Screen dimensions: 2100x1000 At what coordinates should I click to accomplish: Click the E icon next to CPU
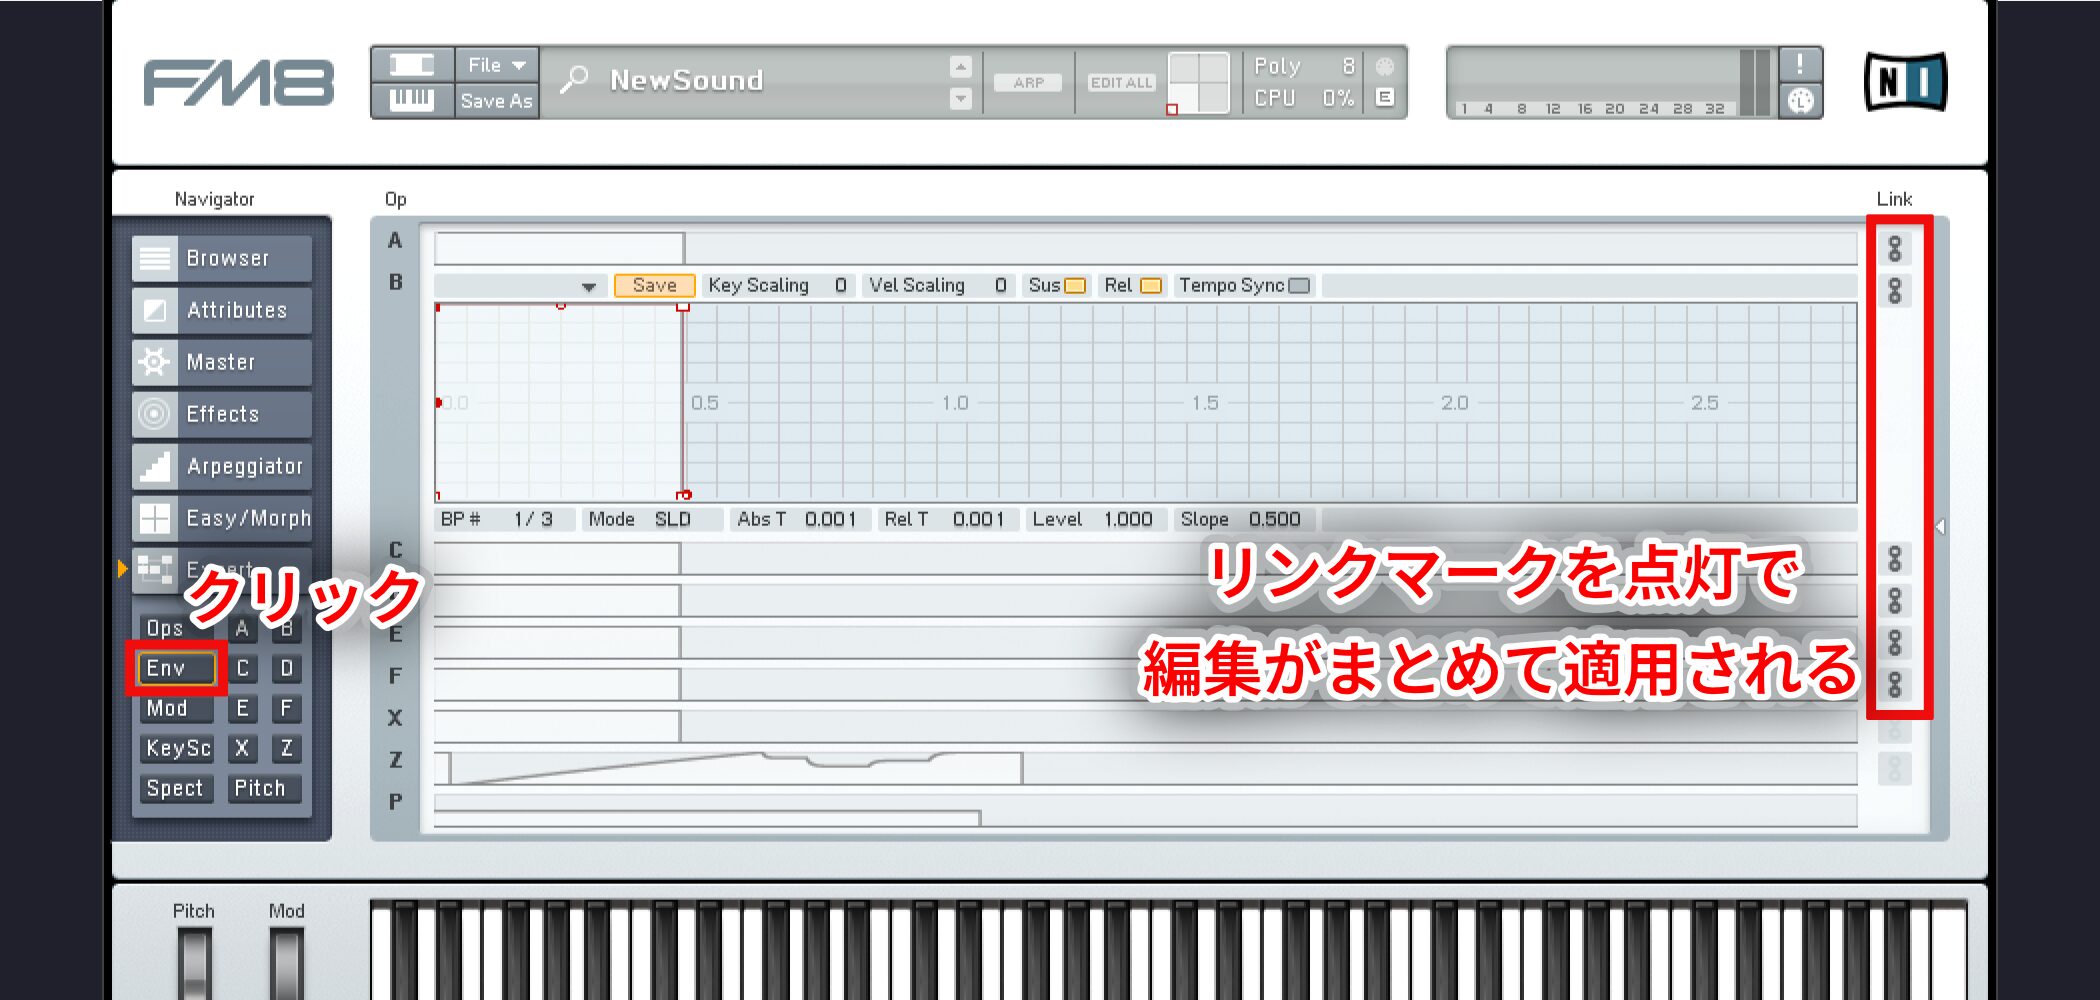pos(1385,98)
